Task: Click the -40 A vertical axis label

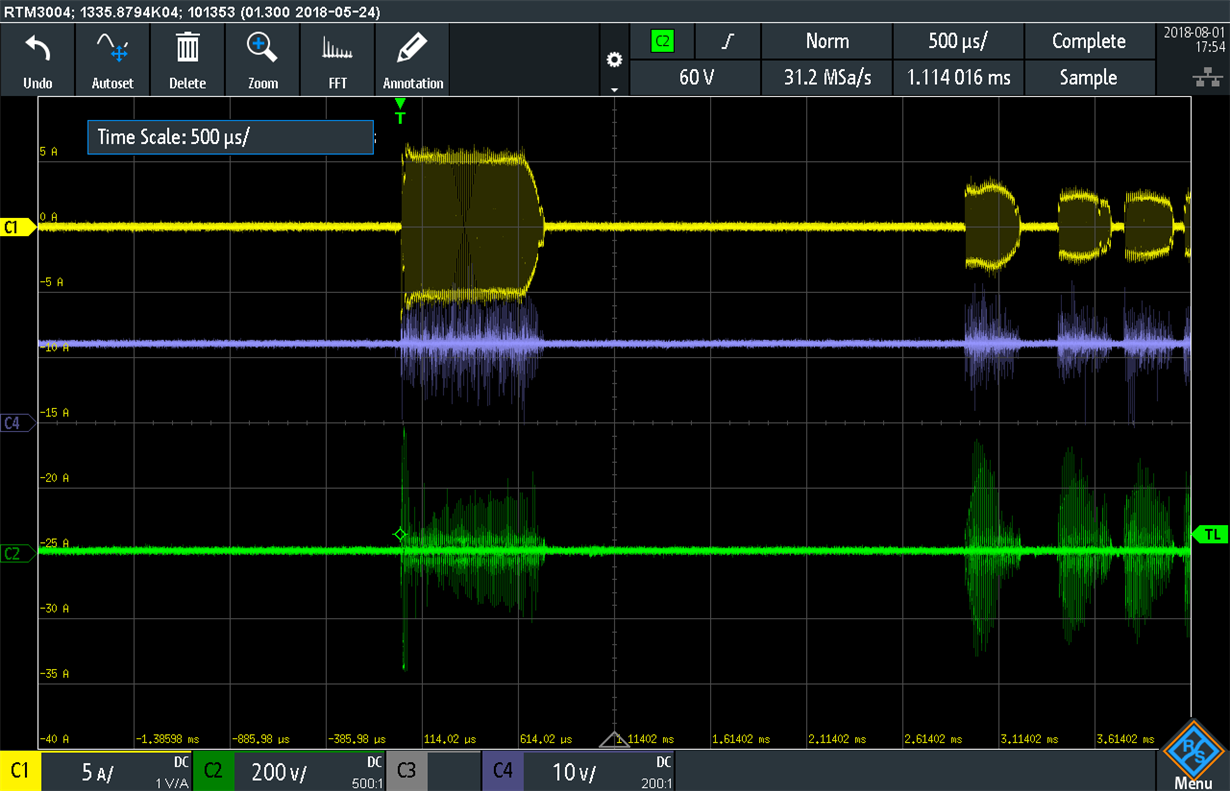Action: [53, 739]
